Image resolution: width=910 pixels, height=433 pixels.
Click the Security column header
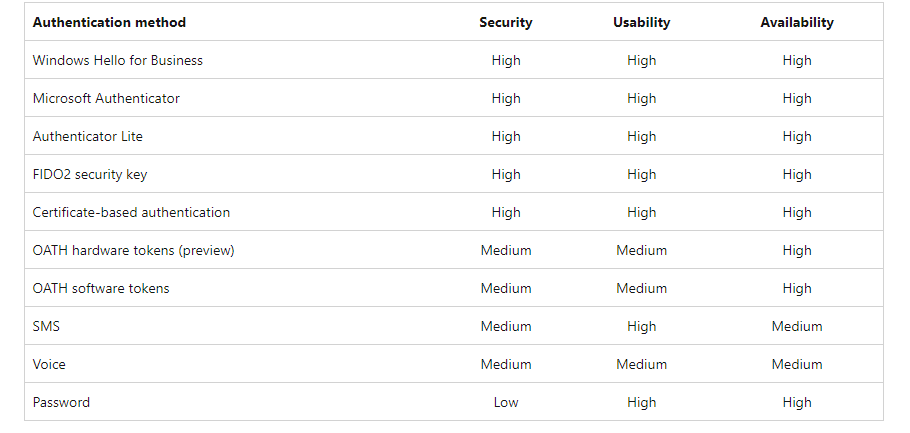(x=505, y=22)
